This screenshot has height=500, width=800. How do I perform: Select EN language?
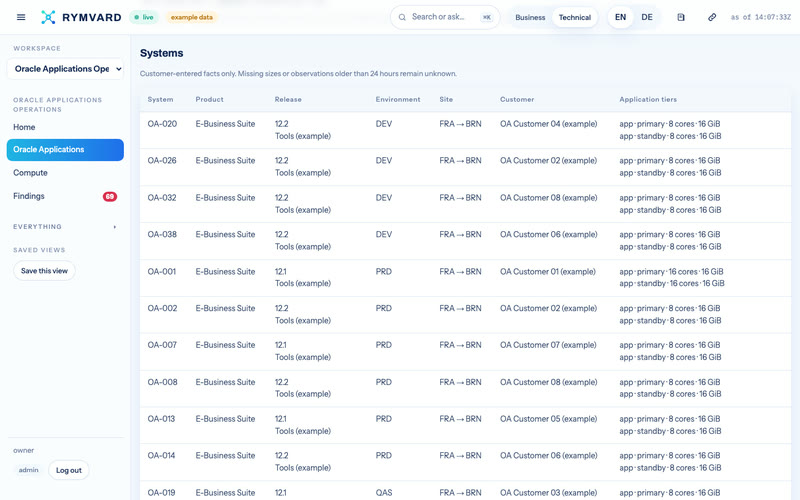(620, 17)
